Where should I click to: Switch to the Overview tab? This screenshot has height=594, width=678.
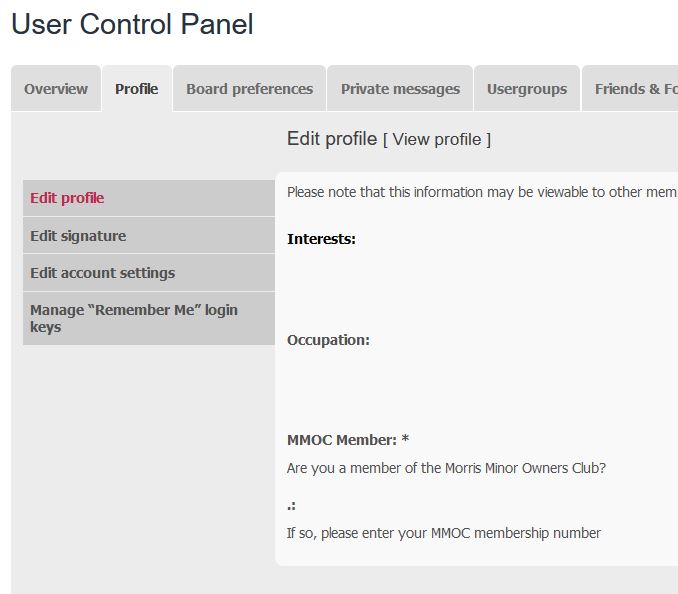pyautogui.click(x=56, y=89)
